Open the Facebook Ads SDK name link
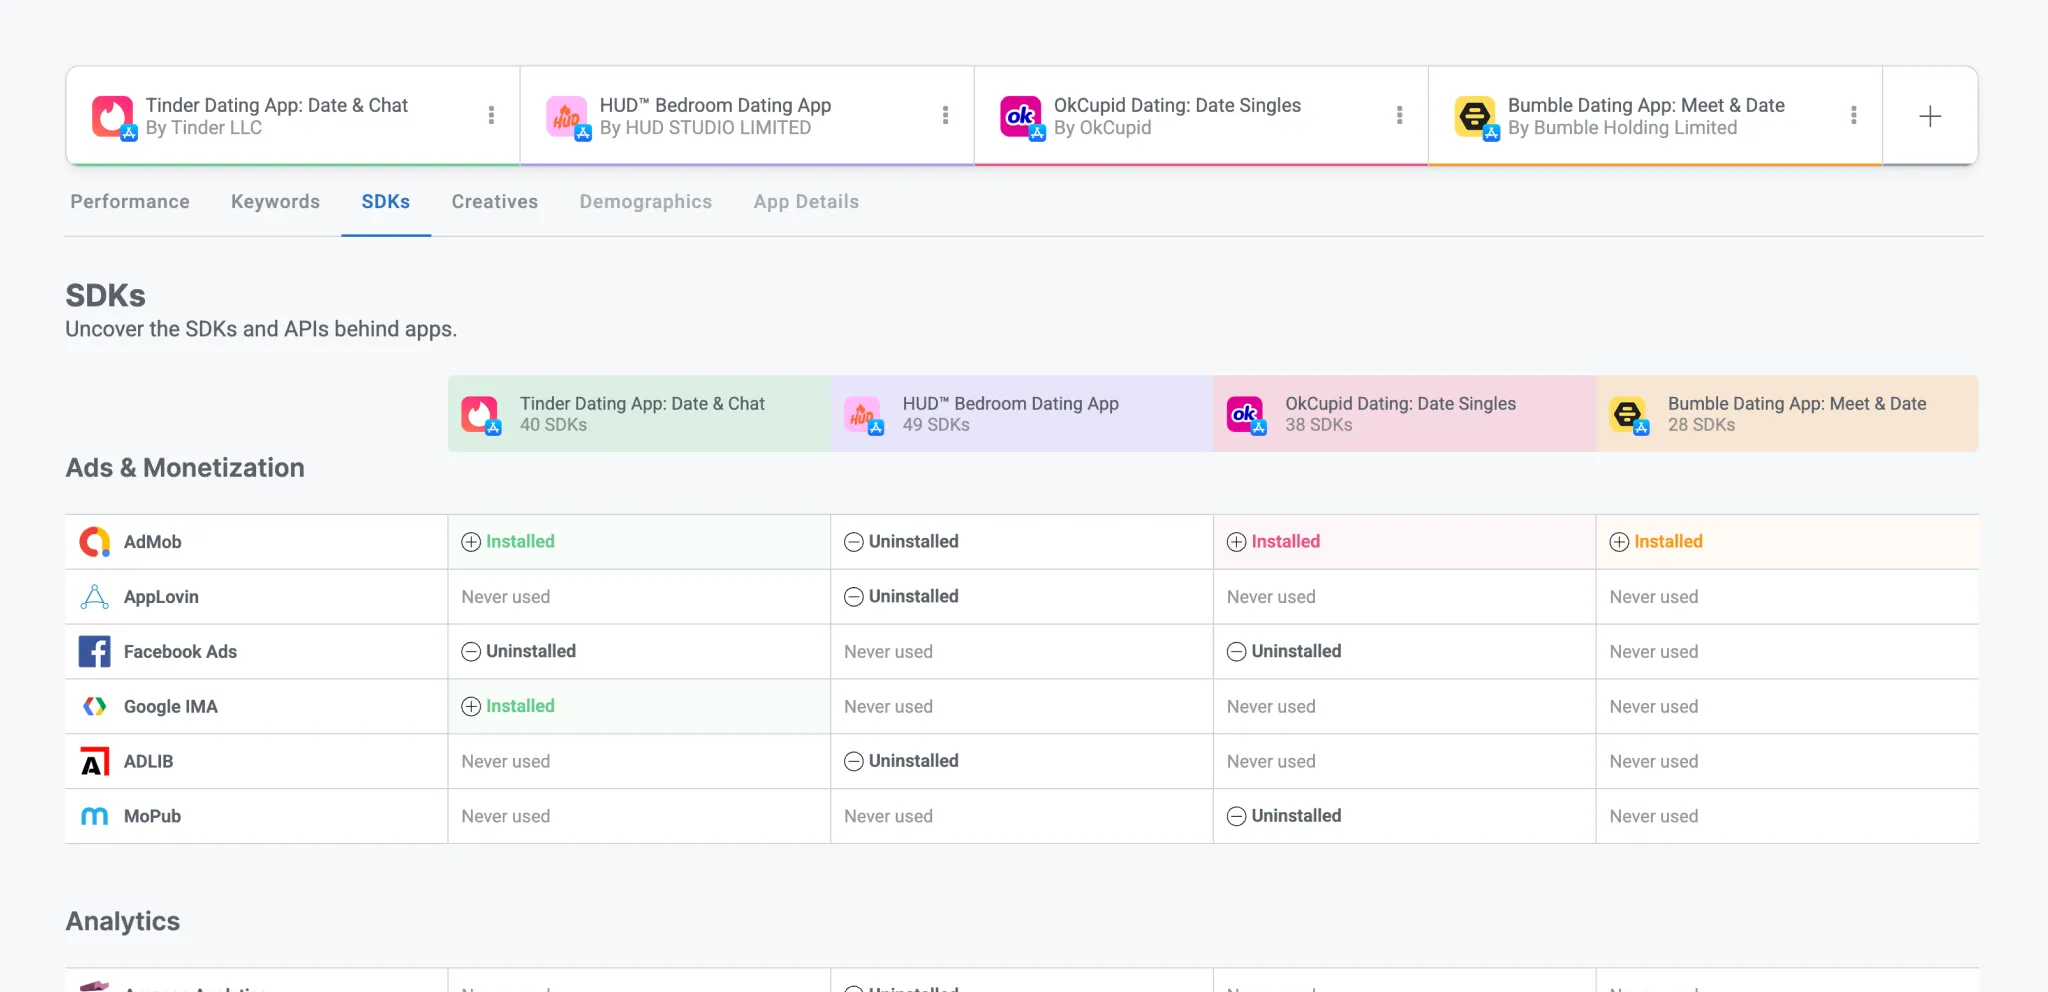 tap(180, 652)
